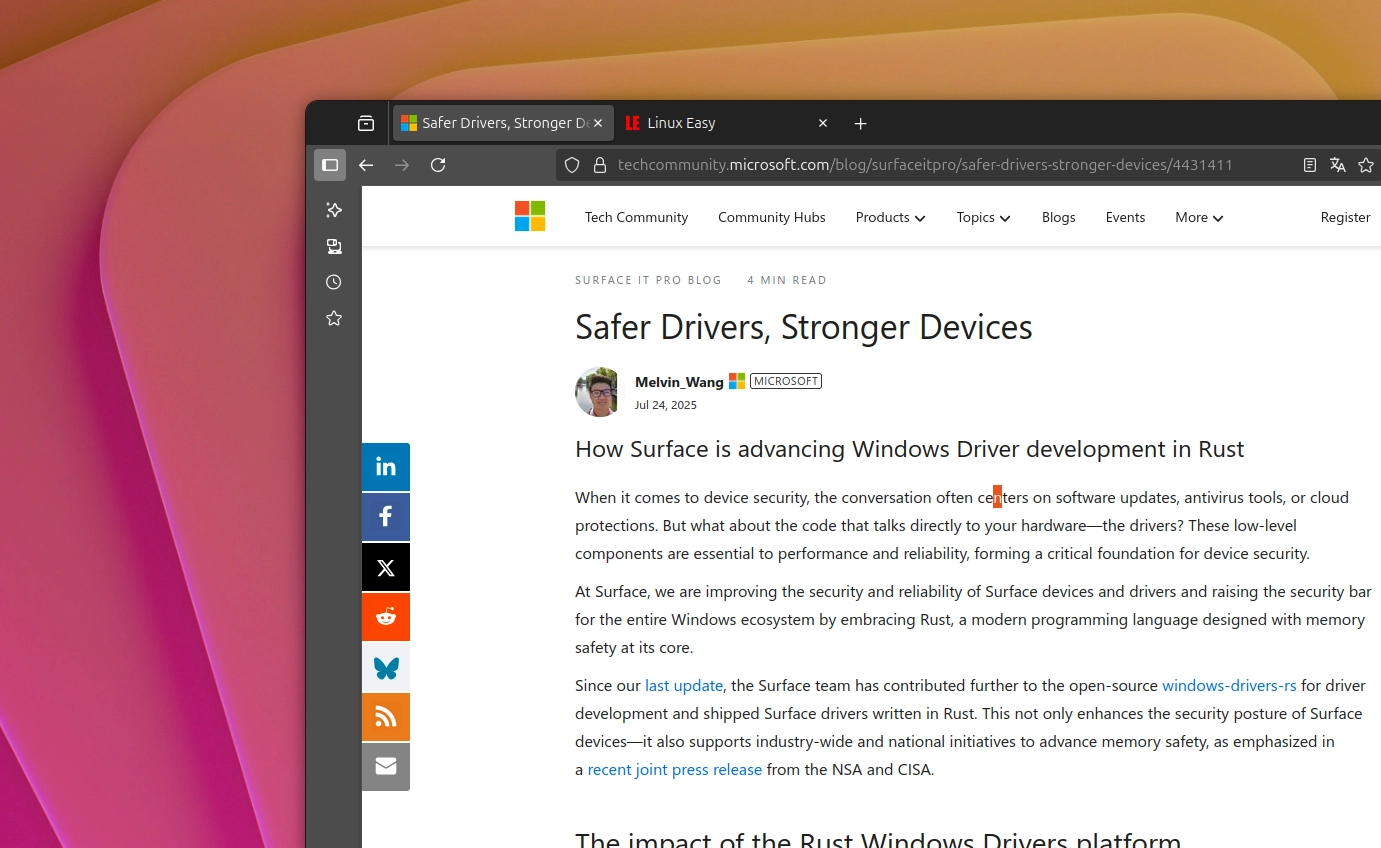Bookmark this page with the star

pos(1366,165)
